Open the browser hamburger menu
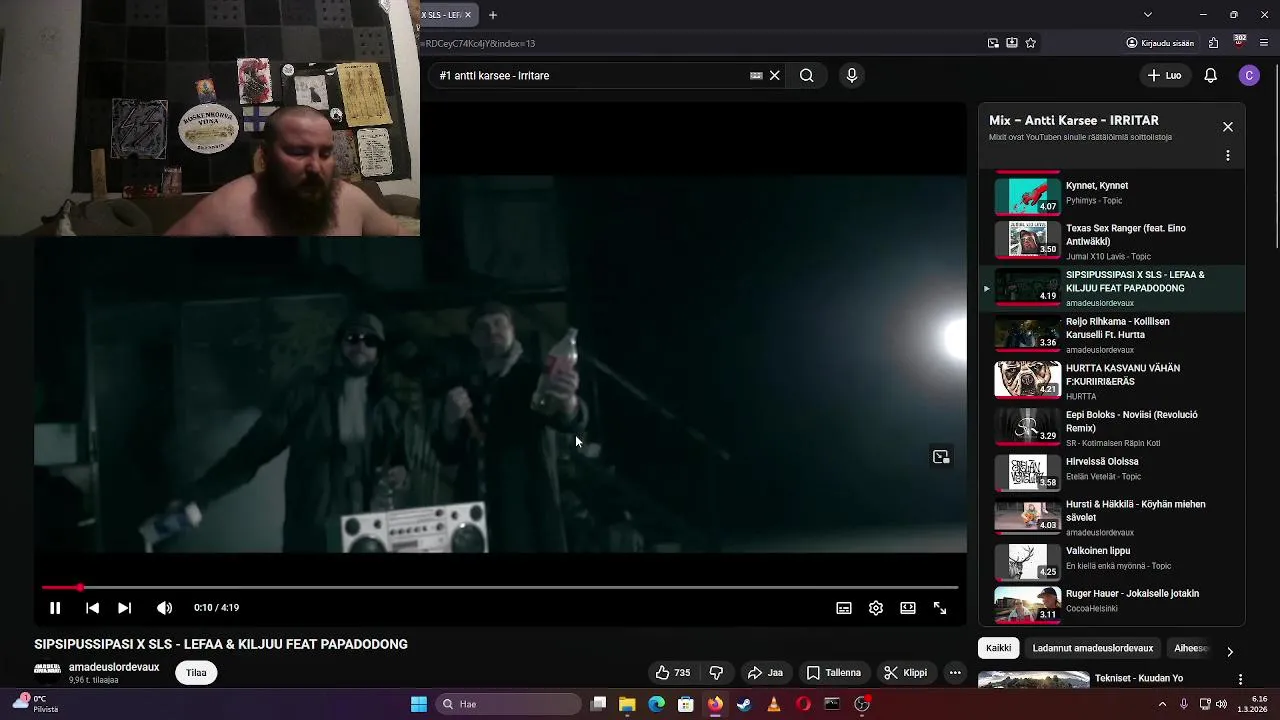This screenshot has height=720, width=1280. click(1265, 43)
